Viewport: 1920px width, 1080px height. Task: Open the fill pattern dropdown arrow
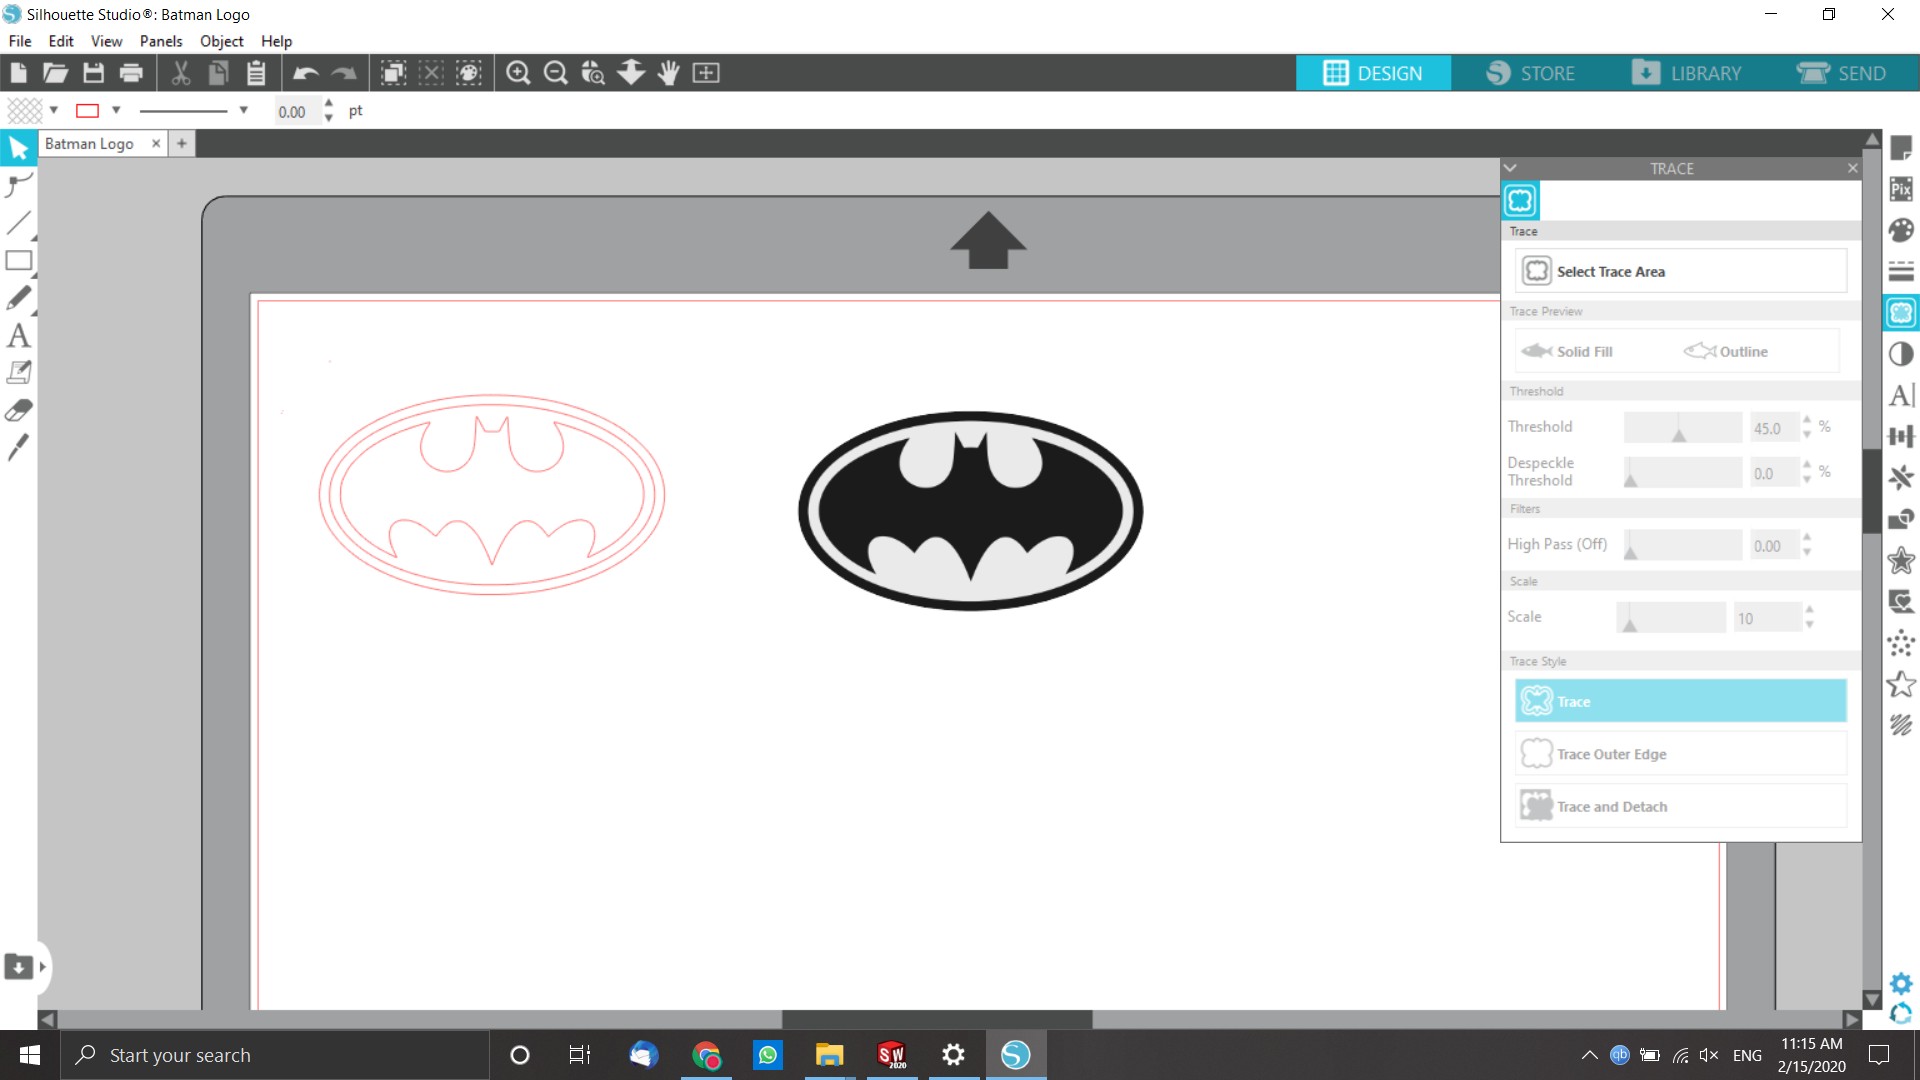coord(54,110)
